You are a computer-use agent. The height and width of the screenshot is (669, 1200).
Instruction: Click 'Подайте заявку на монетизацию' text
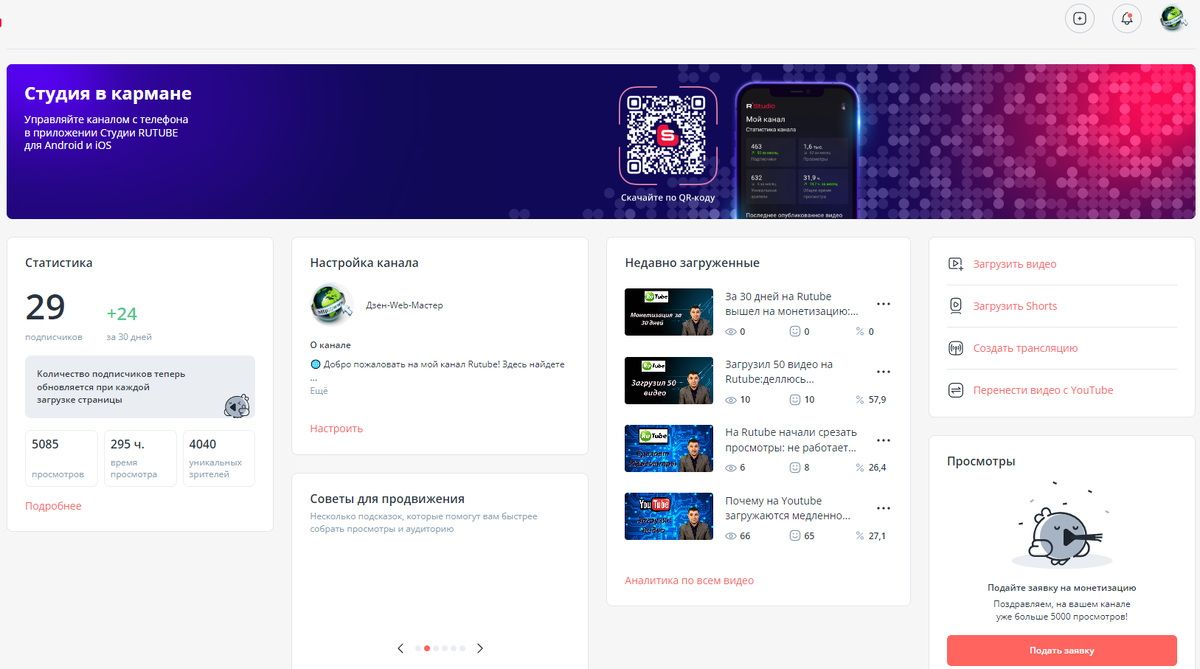[x=1061, y=588]
